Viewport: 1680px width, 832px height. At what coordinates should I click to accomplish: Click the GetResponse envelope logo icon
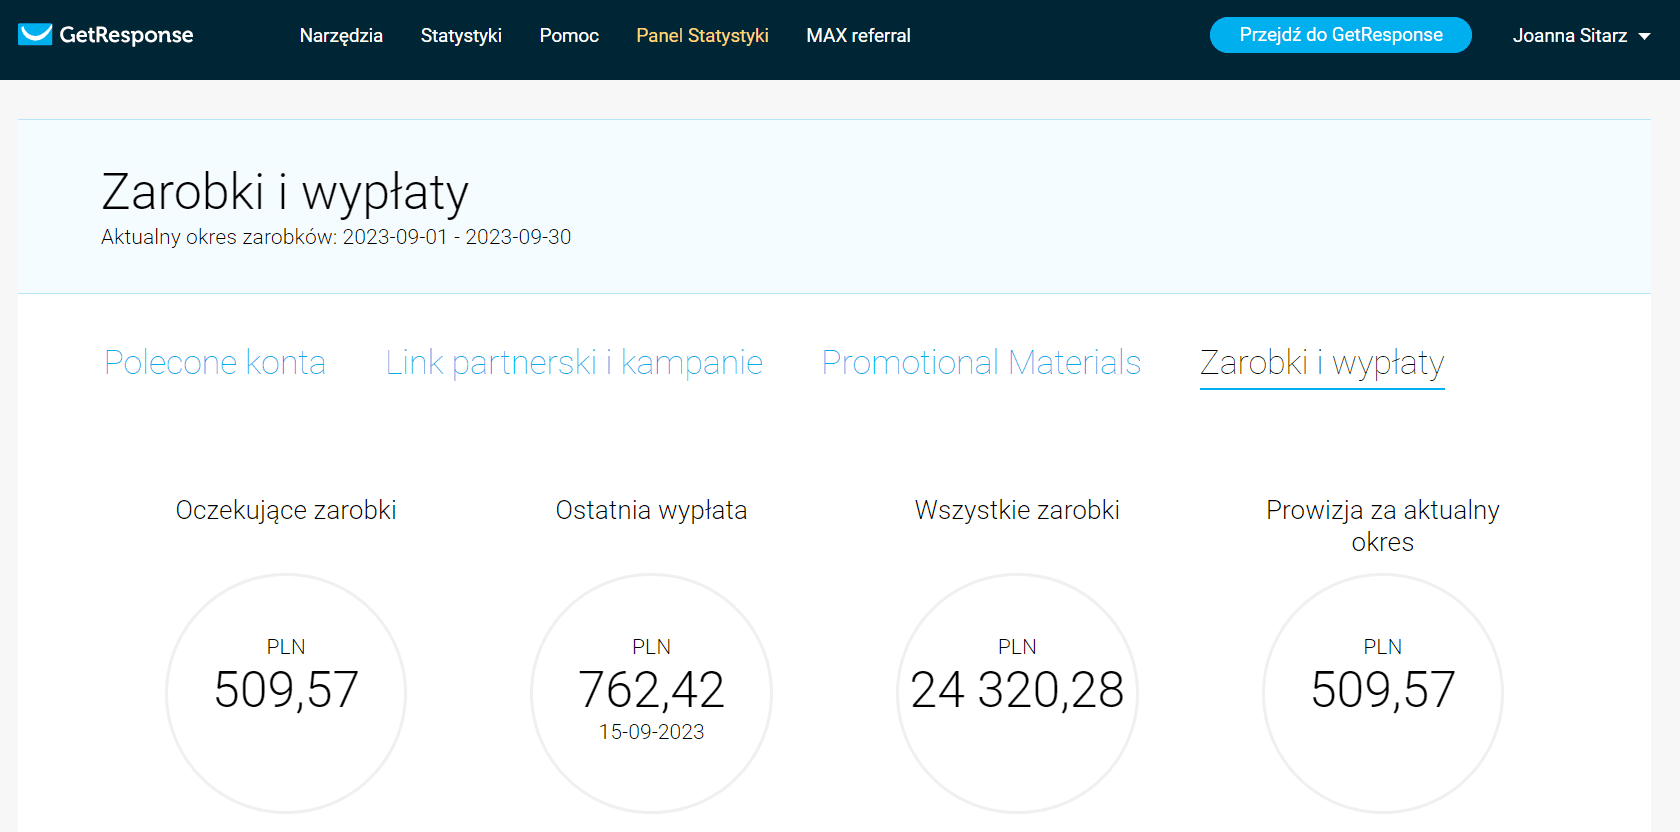tap(35, 35)
